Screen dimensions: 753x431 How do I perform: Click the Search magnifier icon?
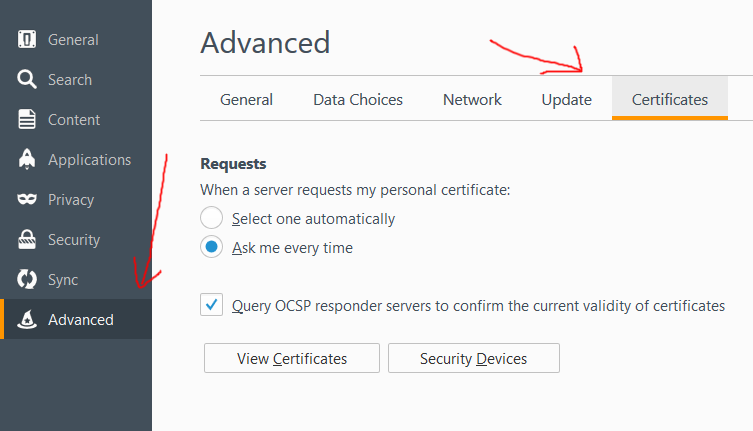[x=27, y=79]
